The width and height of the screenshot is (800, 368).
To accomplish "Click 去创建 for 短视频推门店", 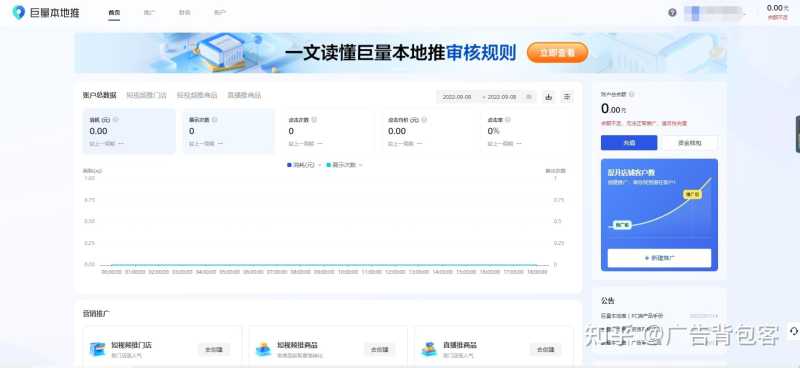I will click(x=214, y=350).
